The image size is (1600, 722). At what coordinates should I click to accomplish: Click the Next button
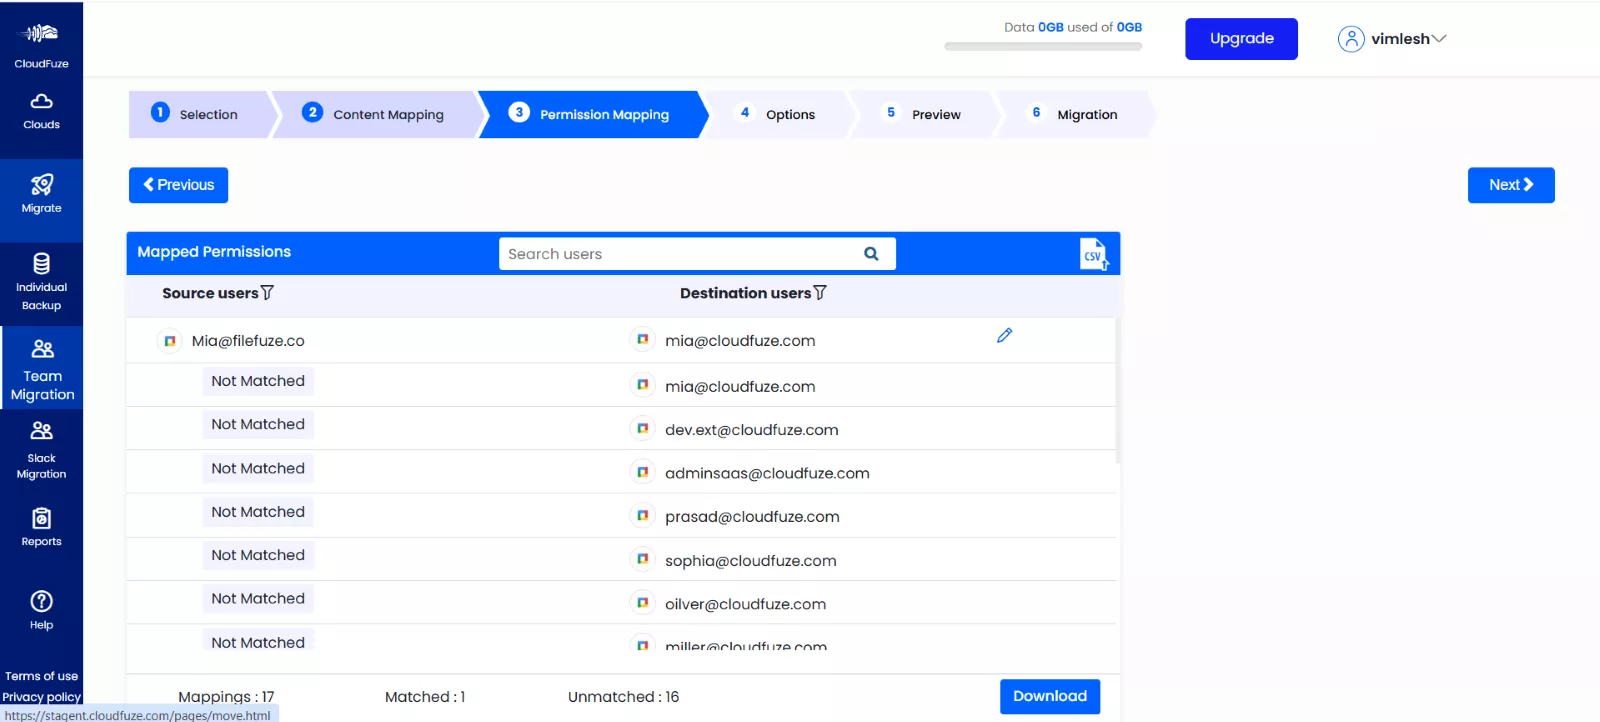1510,185
